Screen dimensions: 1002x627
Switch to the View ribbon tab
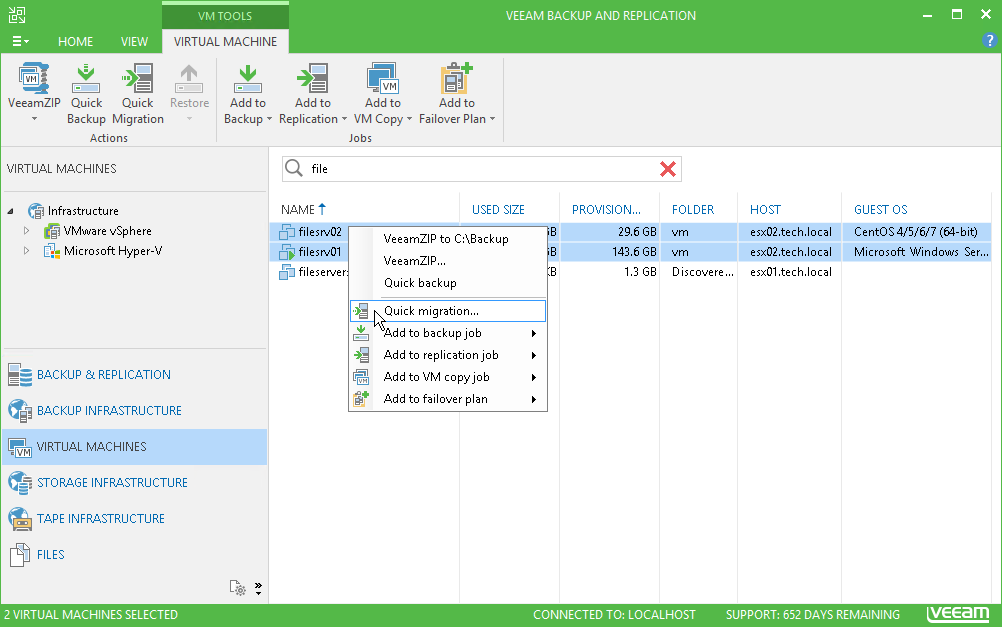[x=134, y=42]
